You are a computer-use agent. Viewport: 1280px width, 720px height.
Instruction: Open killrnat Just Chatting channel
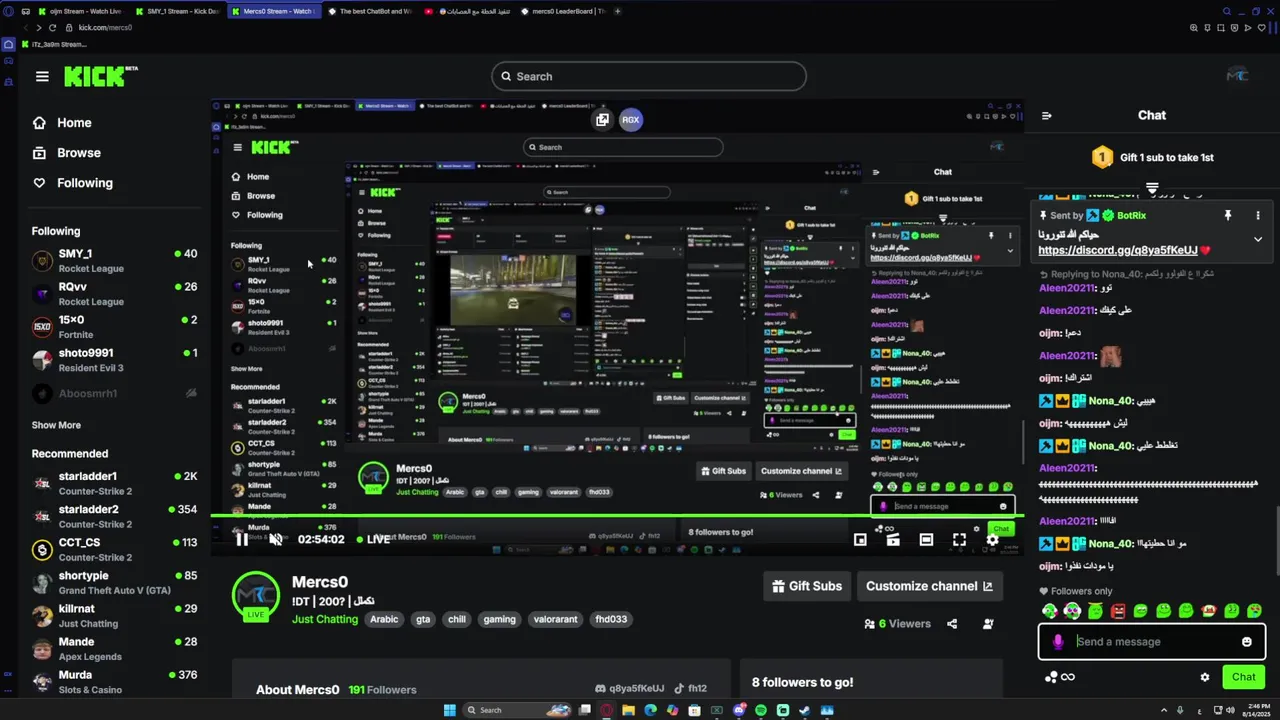tap(115, 615)
